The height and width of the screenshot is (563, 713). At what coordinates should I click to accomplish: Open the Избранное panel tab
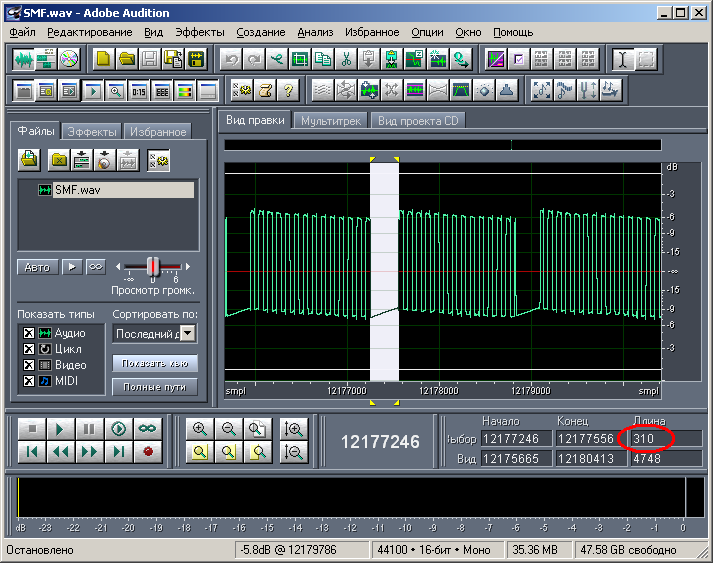coord(158,132)
